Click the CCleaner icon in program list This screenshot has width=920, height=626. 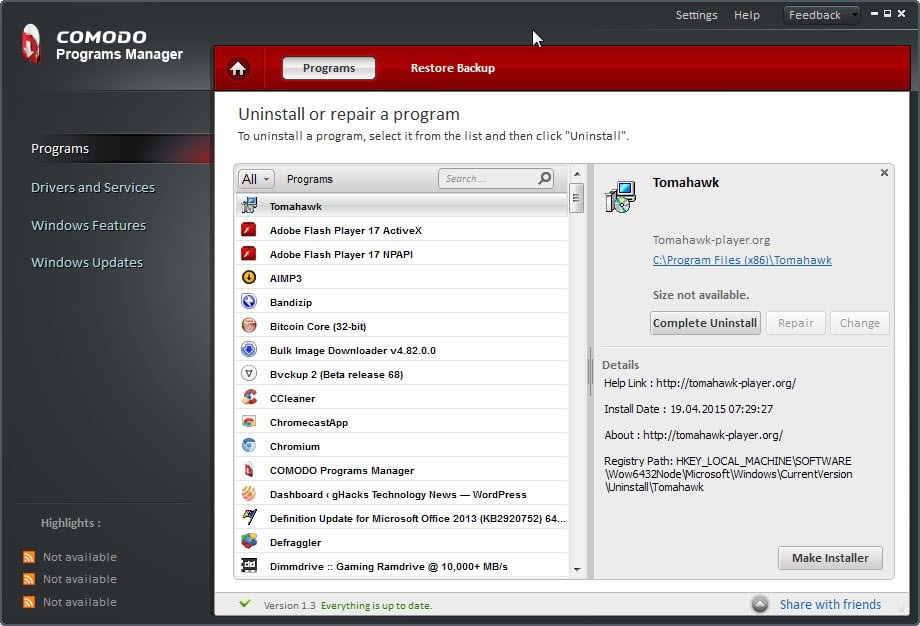[249, 398]
